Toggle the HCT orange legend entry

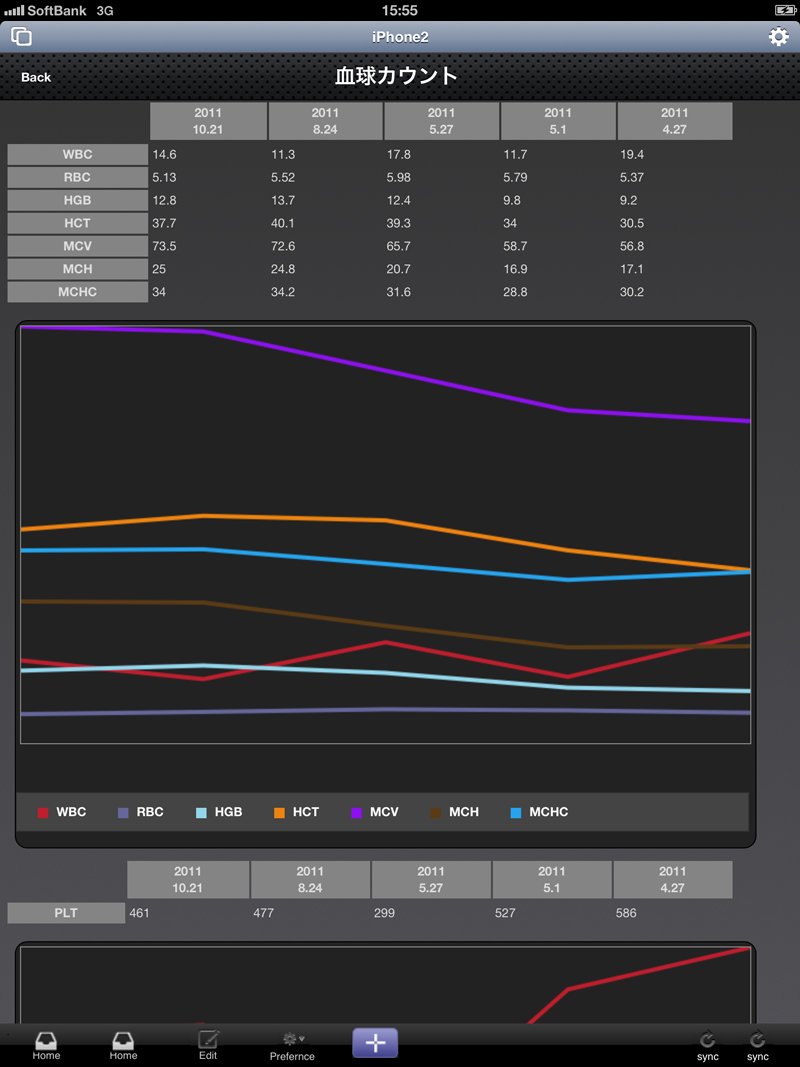point(296,812)
